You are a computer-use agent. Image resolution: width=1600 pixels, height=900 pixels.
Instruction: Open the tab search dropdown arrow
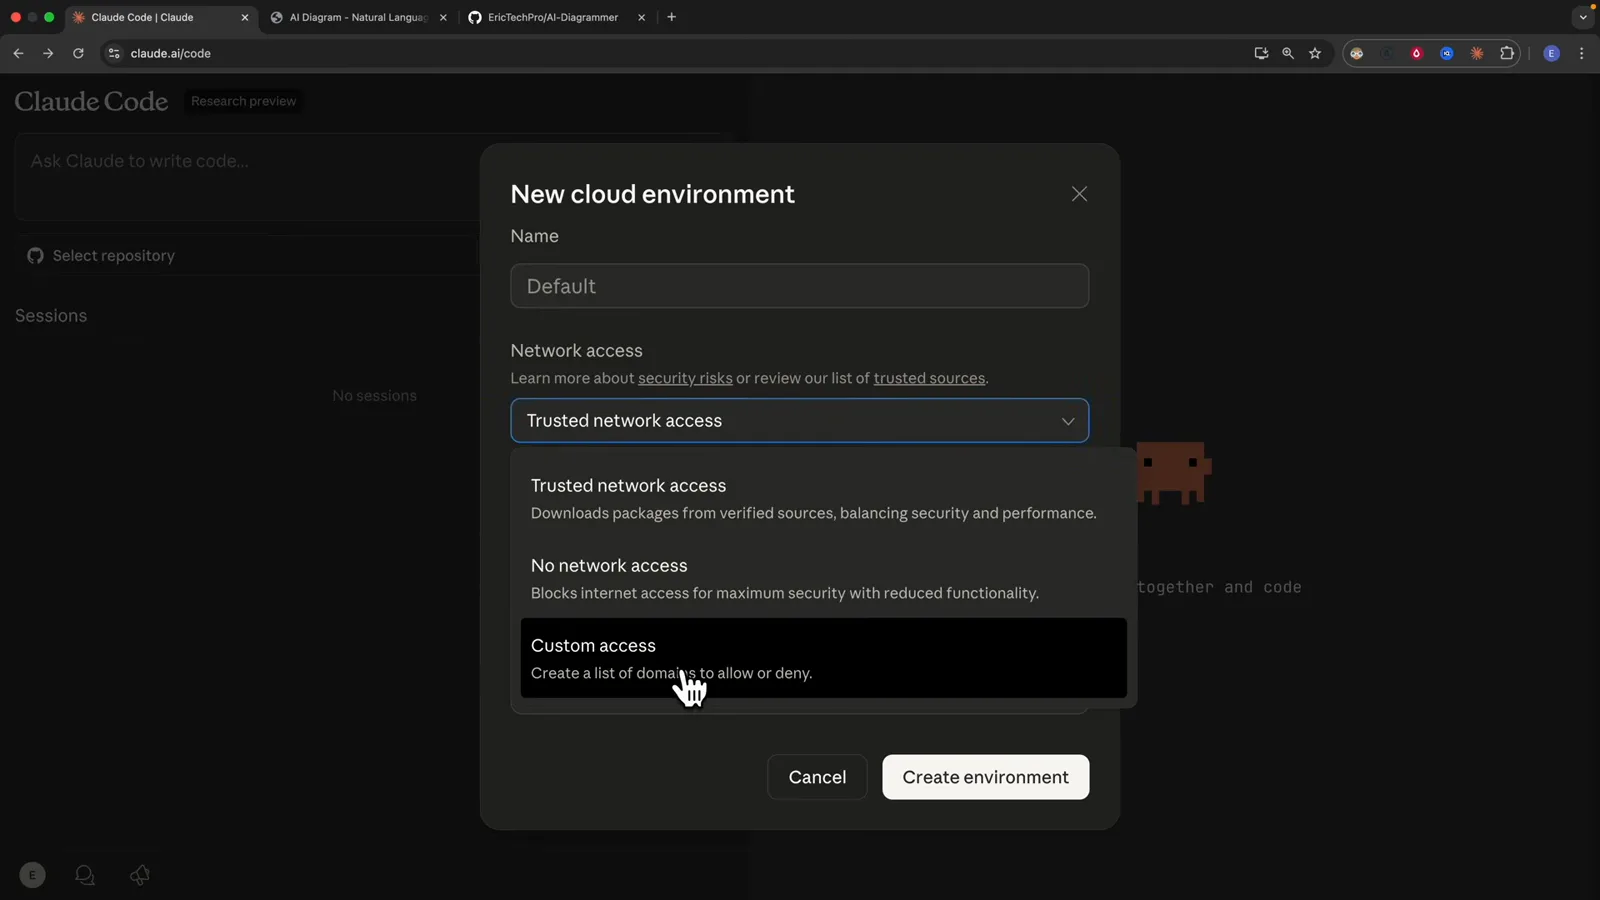point(1583,17)
